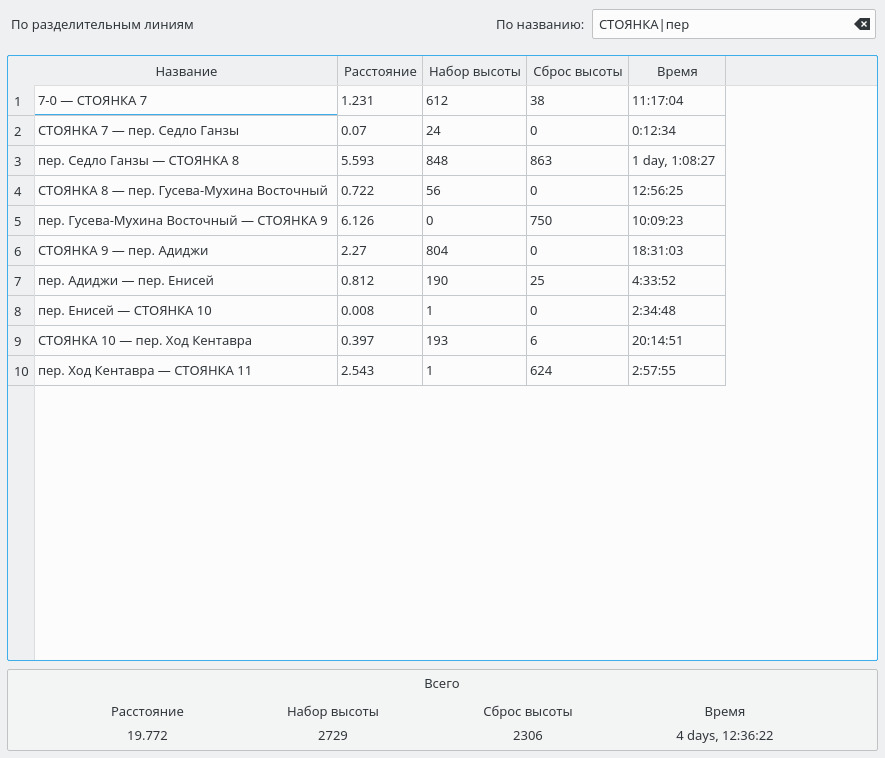This screenshot has height=758, width=885.
Task: Sort by the Расстояние column header
Action: coord(380,71)
